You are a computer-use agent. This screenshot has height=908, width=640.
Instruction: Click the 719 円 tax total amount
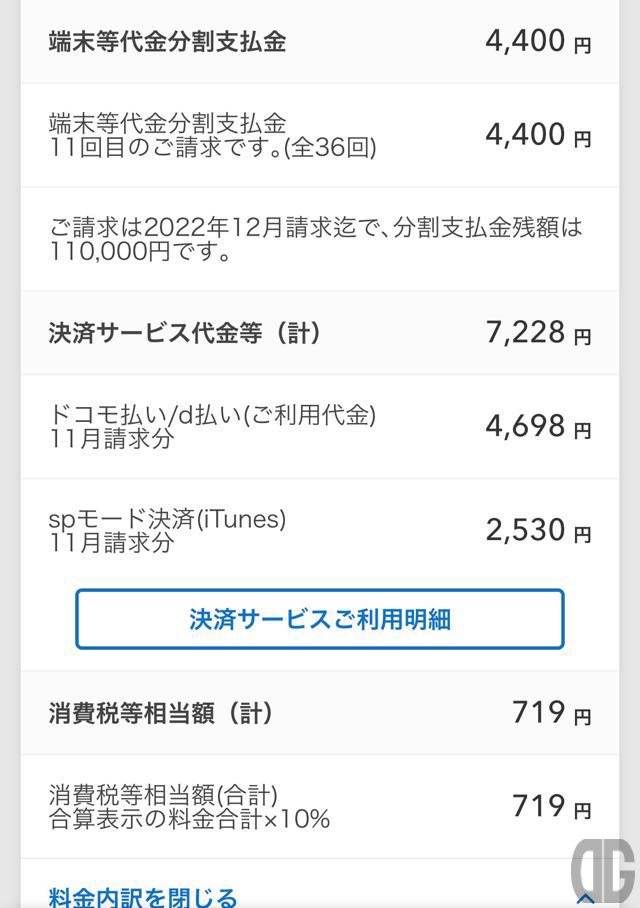551,713
